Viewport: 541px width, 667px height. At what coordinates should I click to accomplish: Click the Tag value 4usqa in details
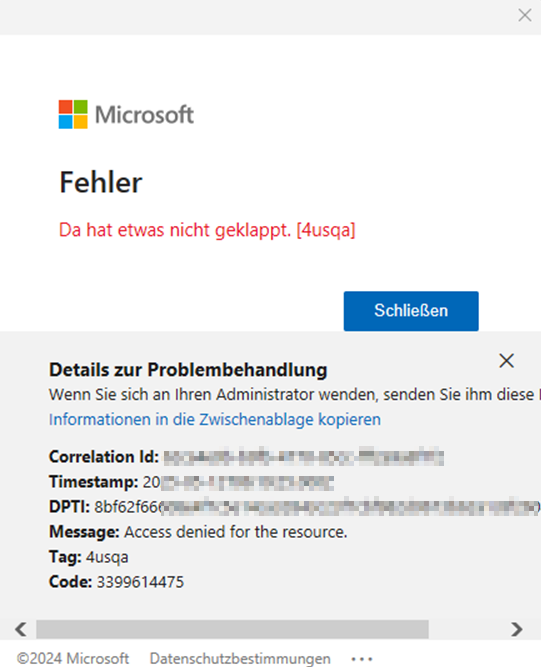pyautogui.click(x=107, y=557)
